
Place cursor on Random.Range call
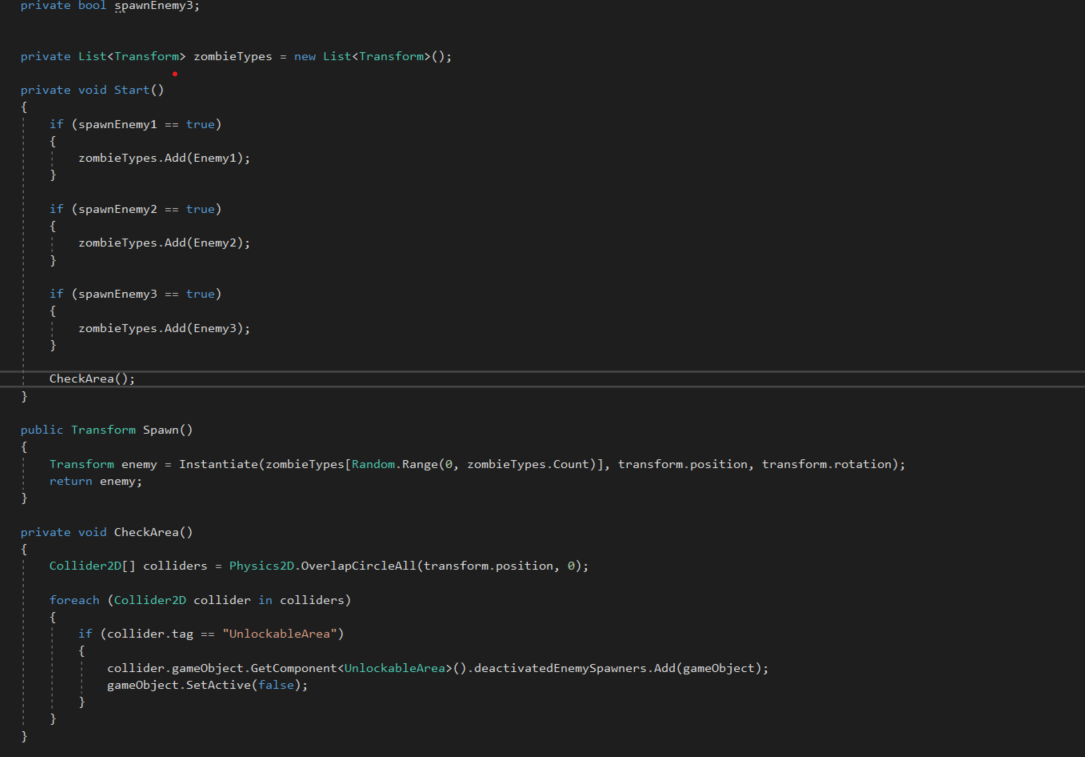(395, 464)
